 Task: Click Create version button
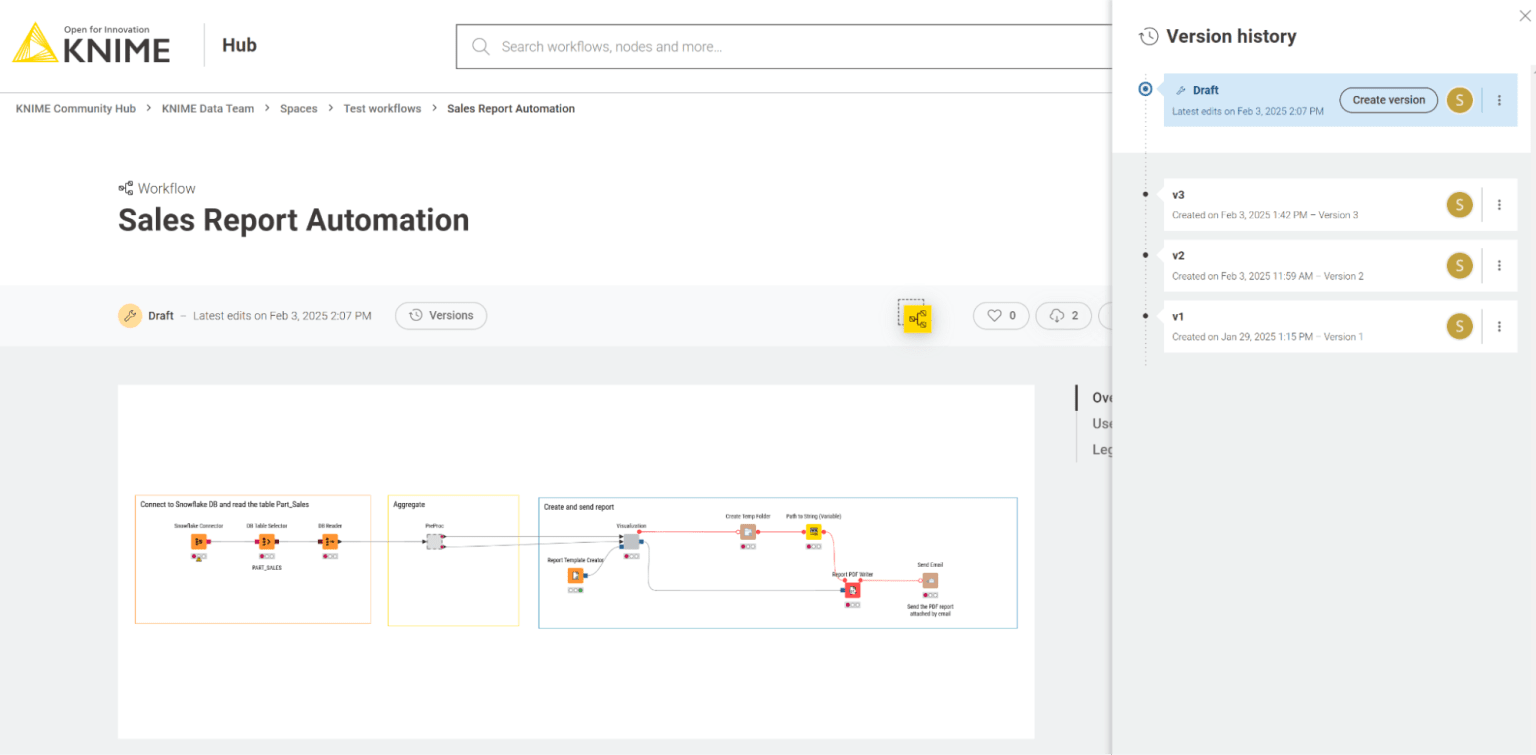pyautogui.click(x=1389, y=100)
